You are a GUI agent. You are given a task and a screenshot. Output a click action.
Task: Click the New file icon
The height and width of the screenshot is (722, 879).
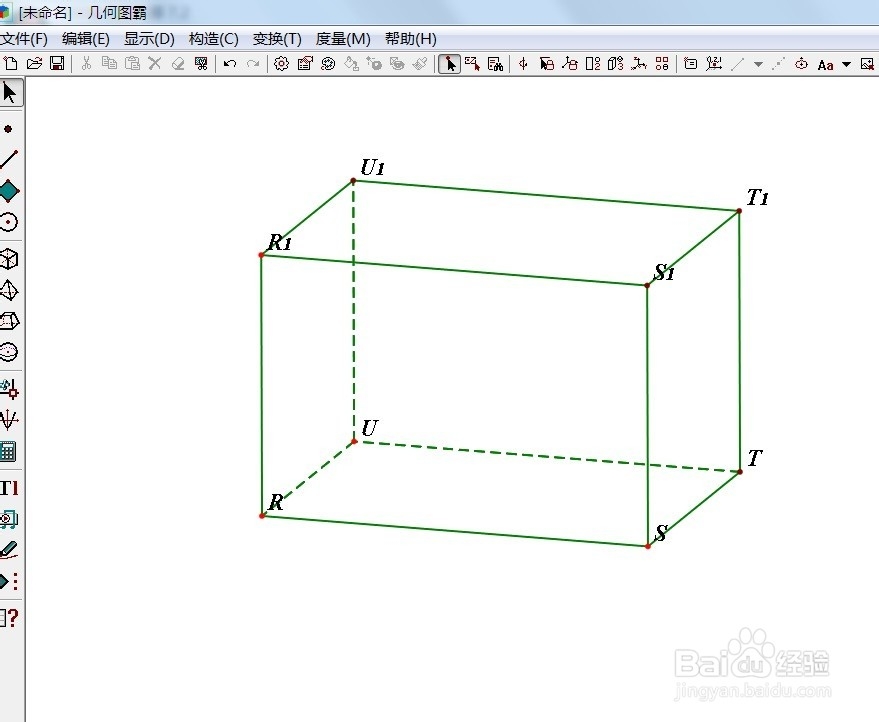coord(11,63)
